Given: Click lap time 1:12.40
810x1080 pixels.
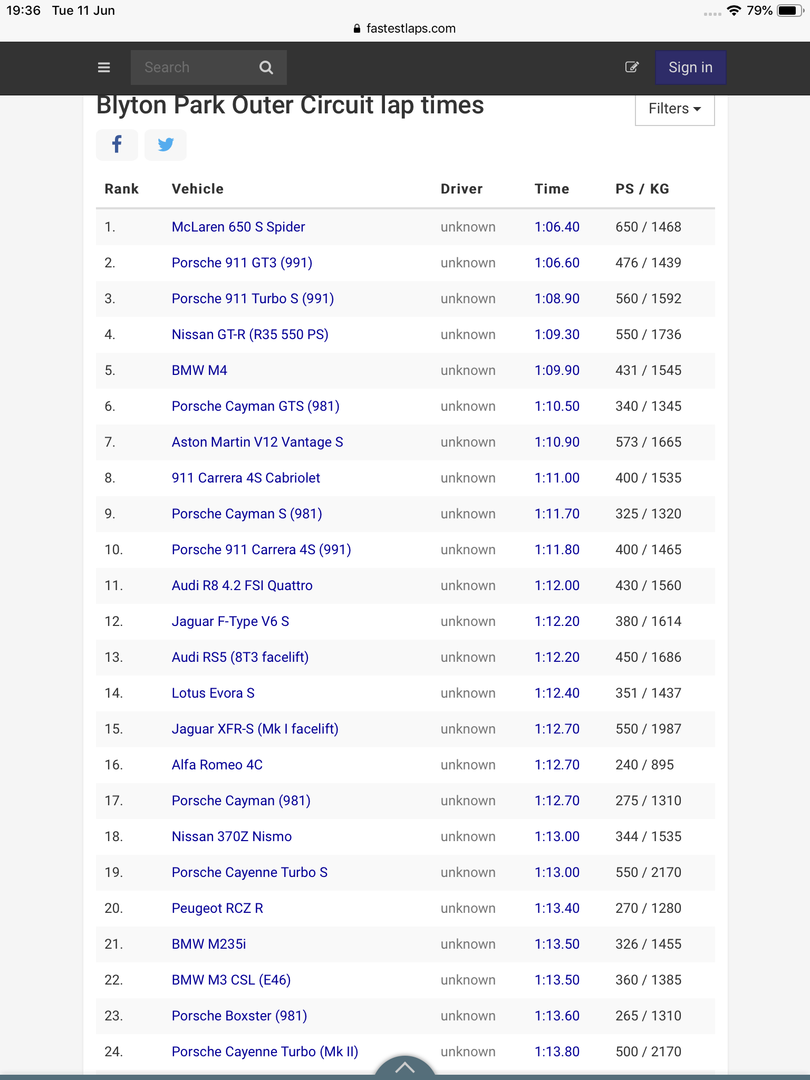Looking at the screenshot, I should click(x=557, y=693).
